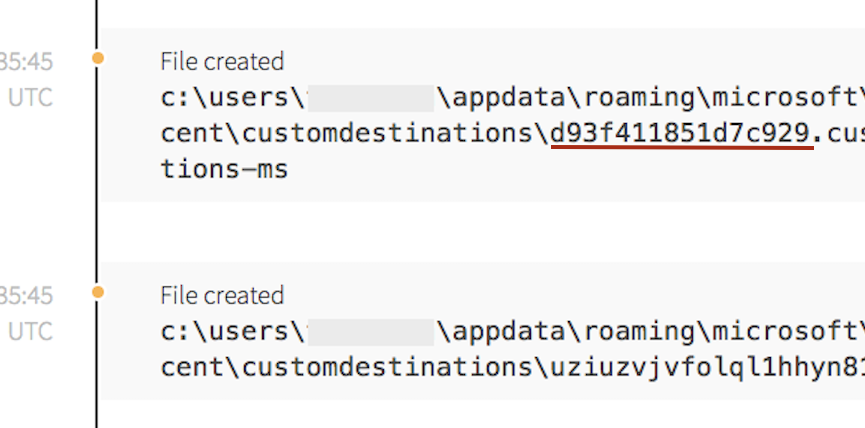Screen dimensions: 865x428
Task: Click redacted username in the d93f411851d7c929 path
Action: [370, 98]
